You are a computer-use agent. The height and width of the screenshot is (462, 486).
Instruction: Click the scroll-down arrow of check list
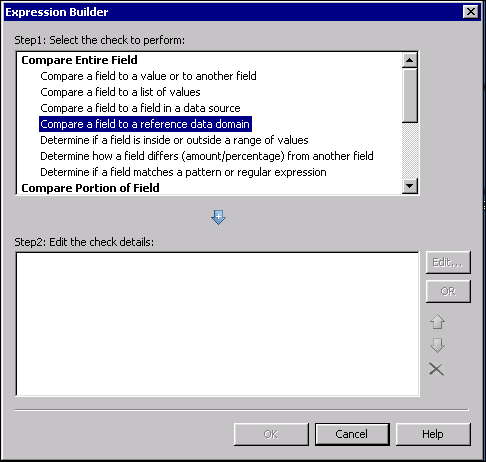(410, 186)
